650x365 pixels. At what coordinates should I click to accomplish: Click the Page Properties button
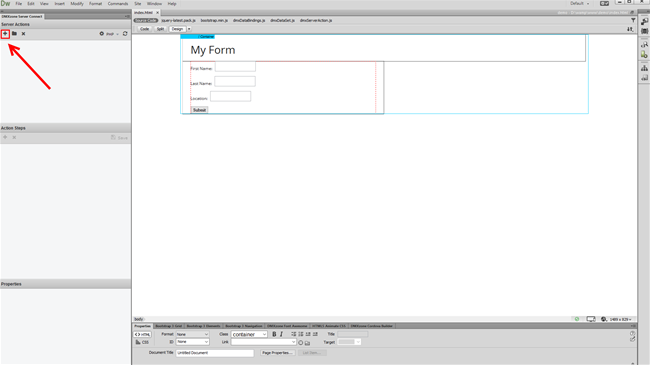click(278, 353)
